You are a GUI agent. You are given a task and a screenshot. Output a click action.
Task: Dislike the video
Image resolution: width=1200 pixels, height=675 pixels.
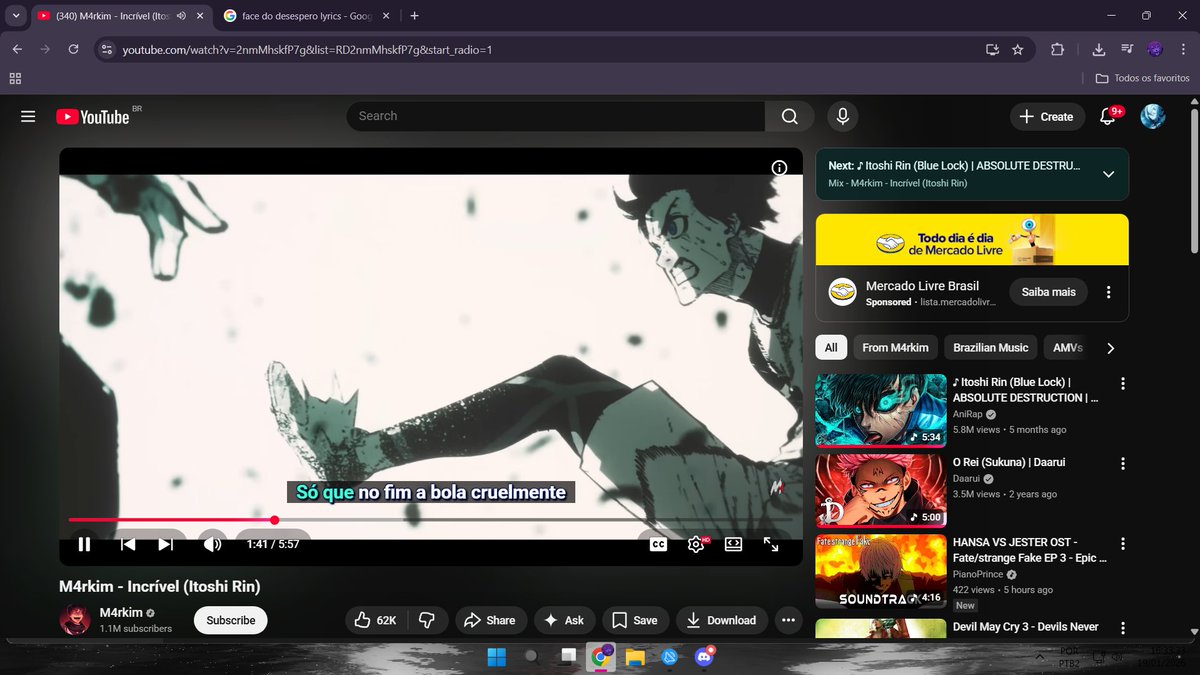(426, 620)
